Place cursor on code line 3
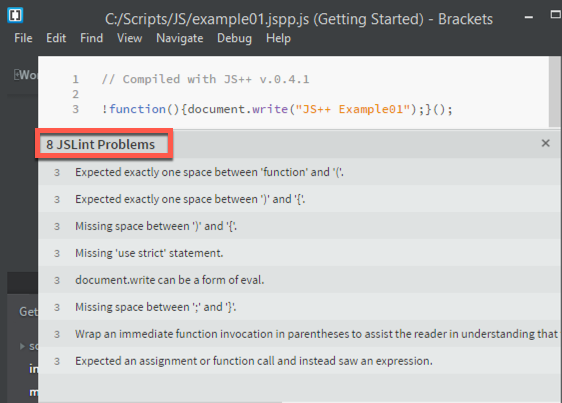The width and height of the screenshot is (562, 403). pos(277,109)
